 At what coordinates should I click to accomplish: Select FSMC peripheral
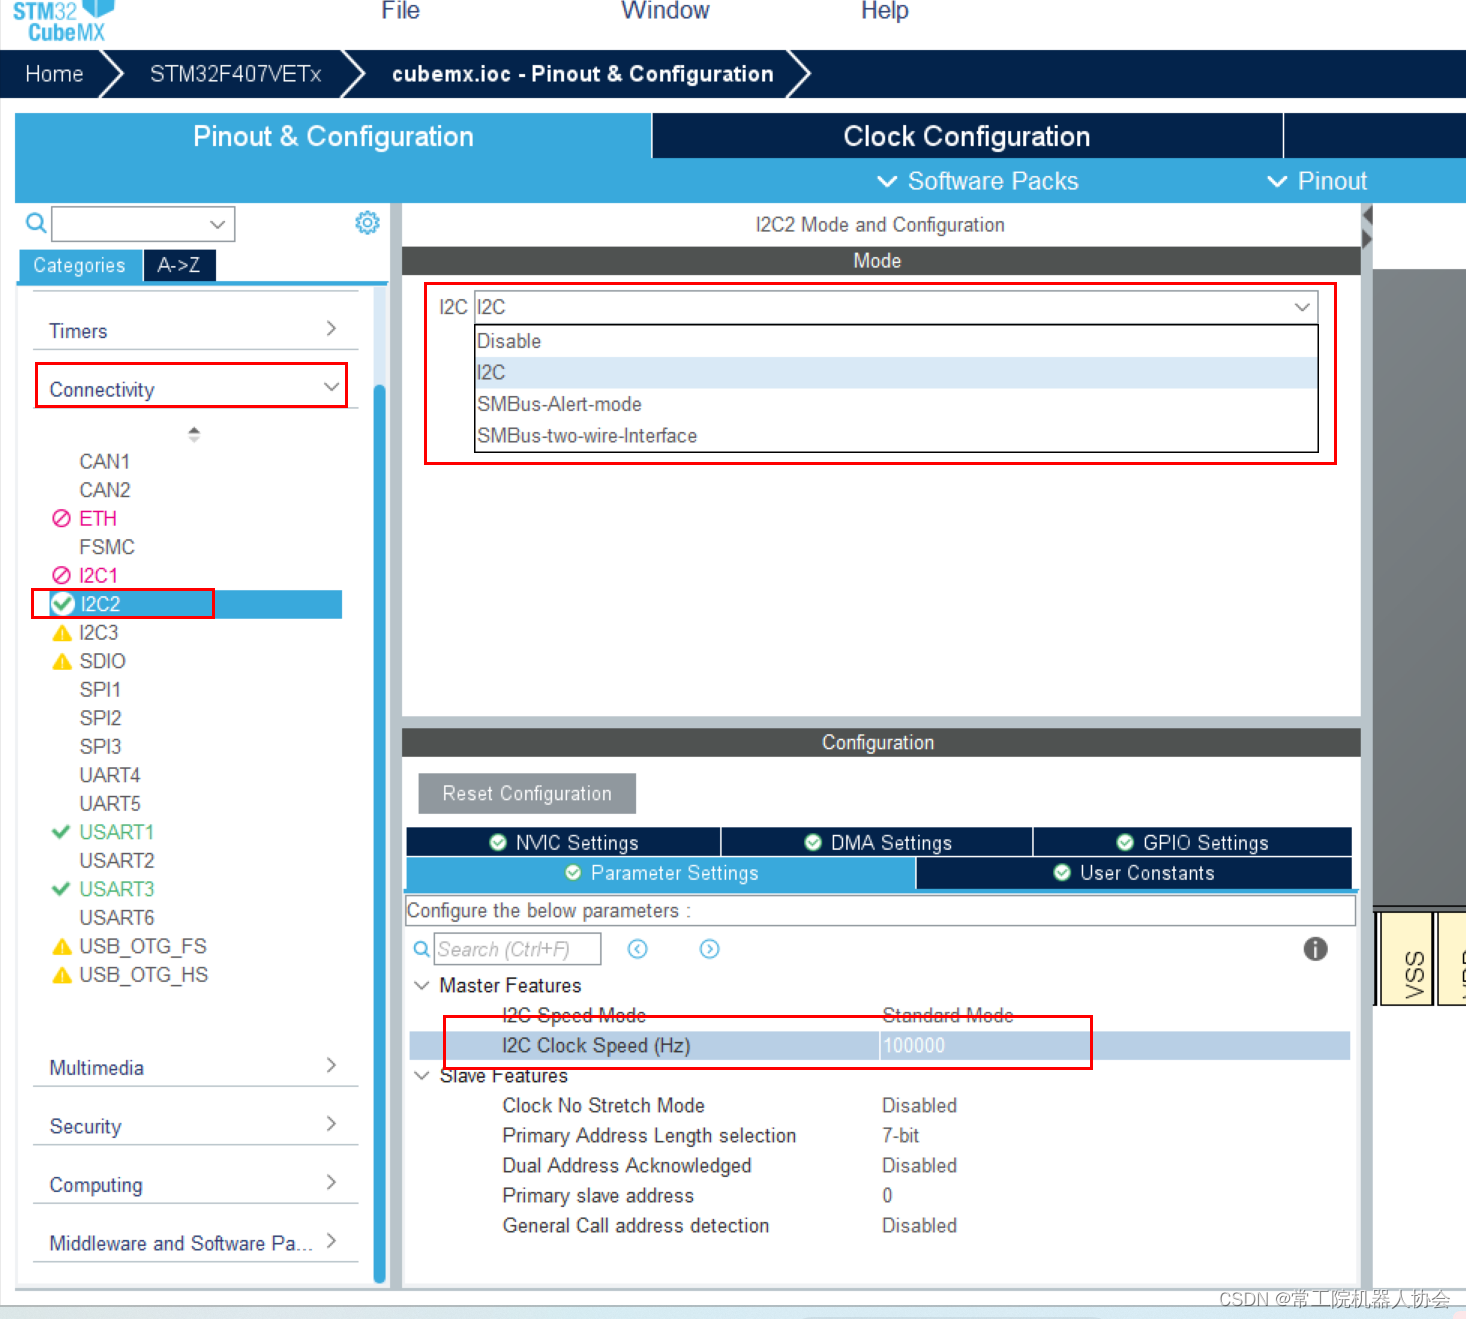tap(107, 547)
